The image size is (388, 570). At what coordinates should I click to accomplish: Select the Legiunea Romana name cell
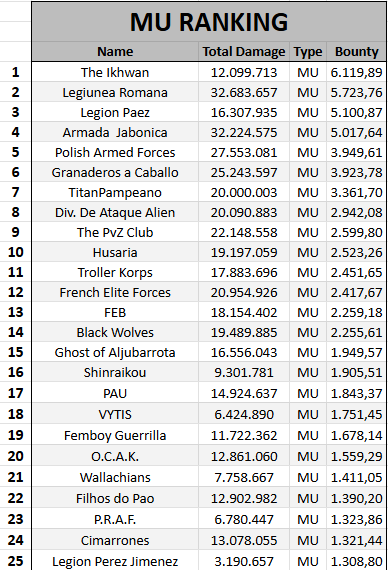pyautogui.click(x=115, y=92)
